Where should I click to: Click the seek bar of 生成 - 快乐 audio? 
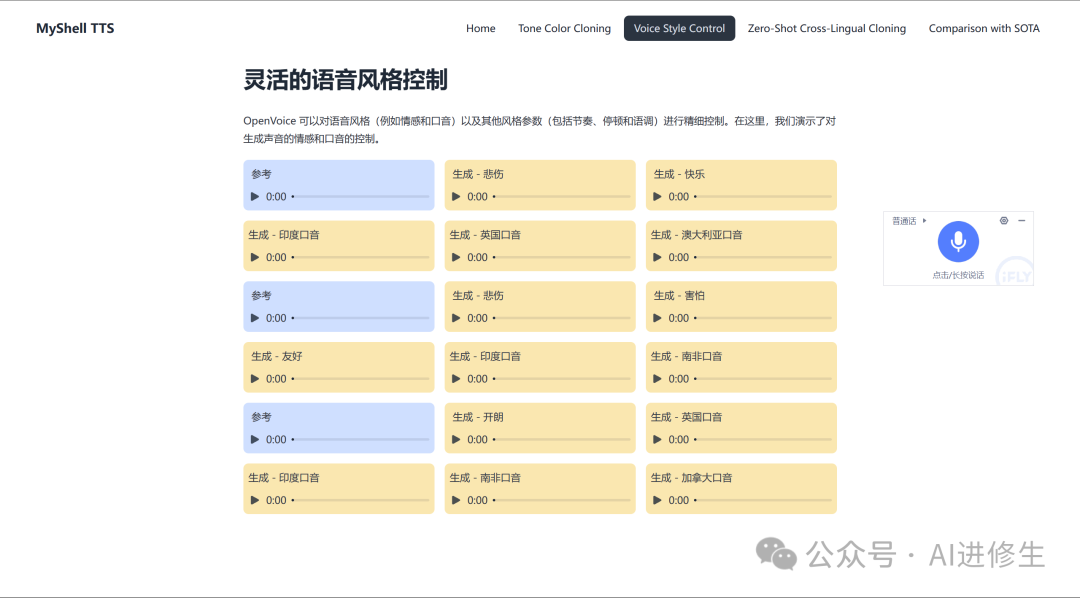click(x=763, y=197)
